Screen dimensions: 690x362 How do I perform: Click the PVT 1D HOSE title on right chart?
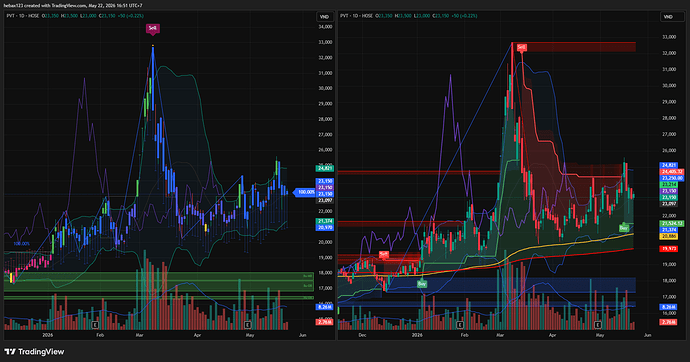(356, 16)
